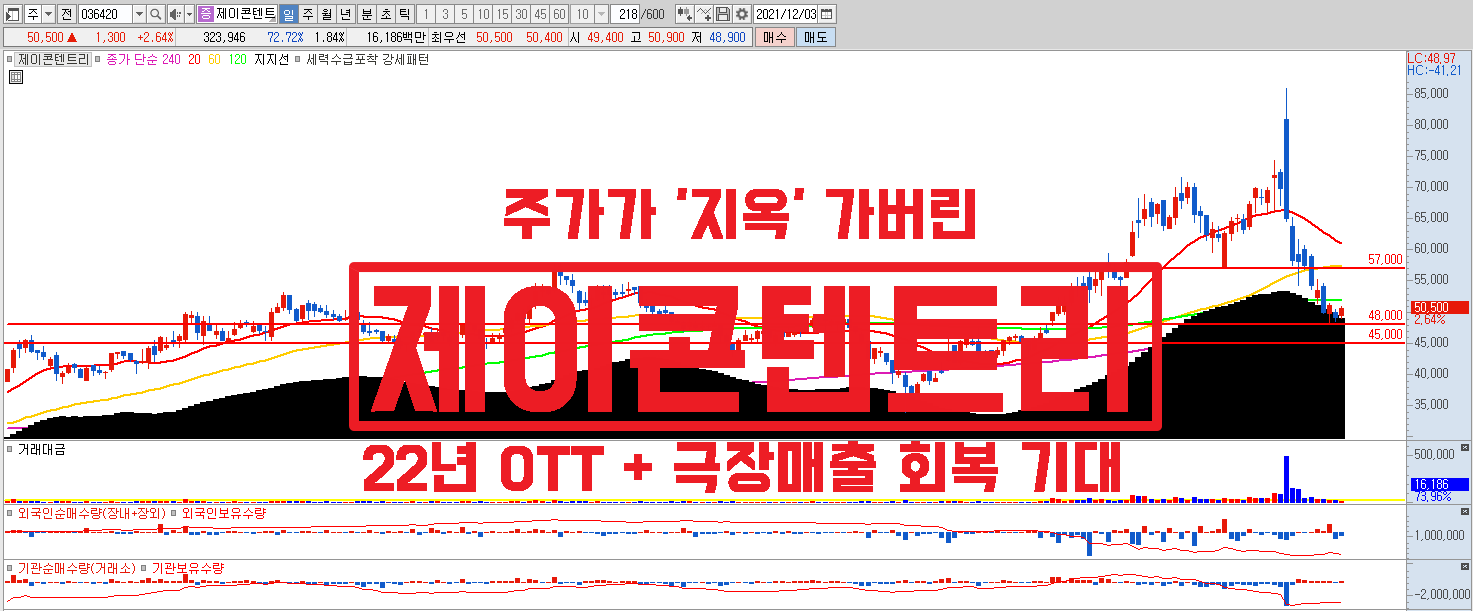Choose the 30 interval button
Viewport: 1473px width, 611px height.
[521, 14]
